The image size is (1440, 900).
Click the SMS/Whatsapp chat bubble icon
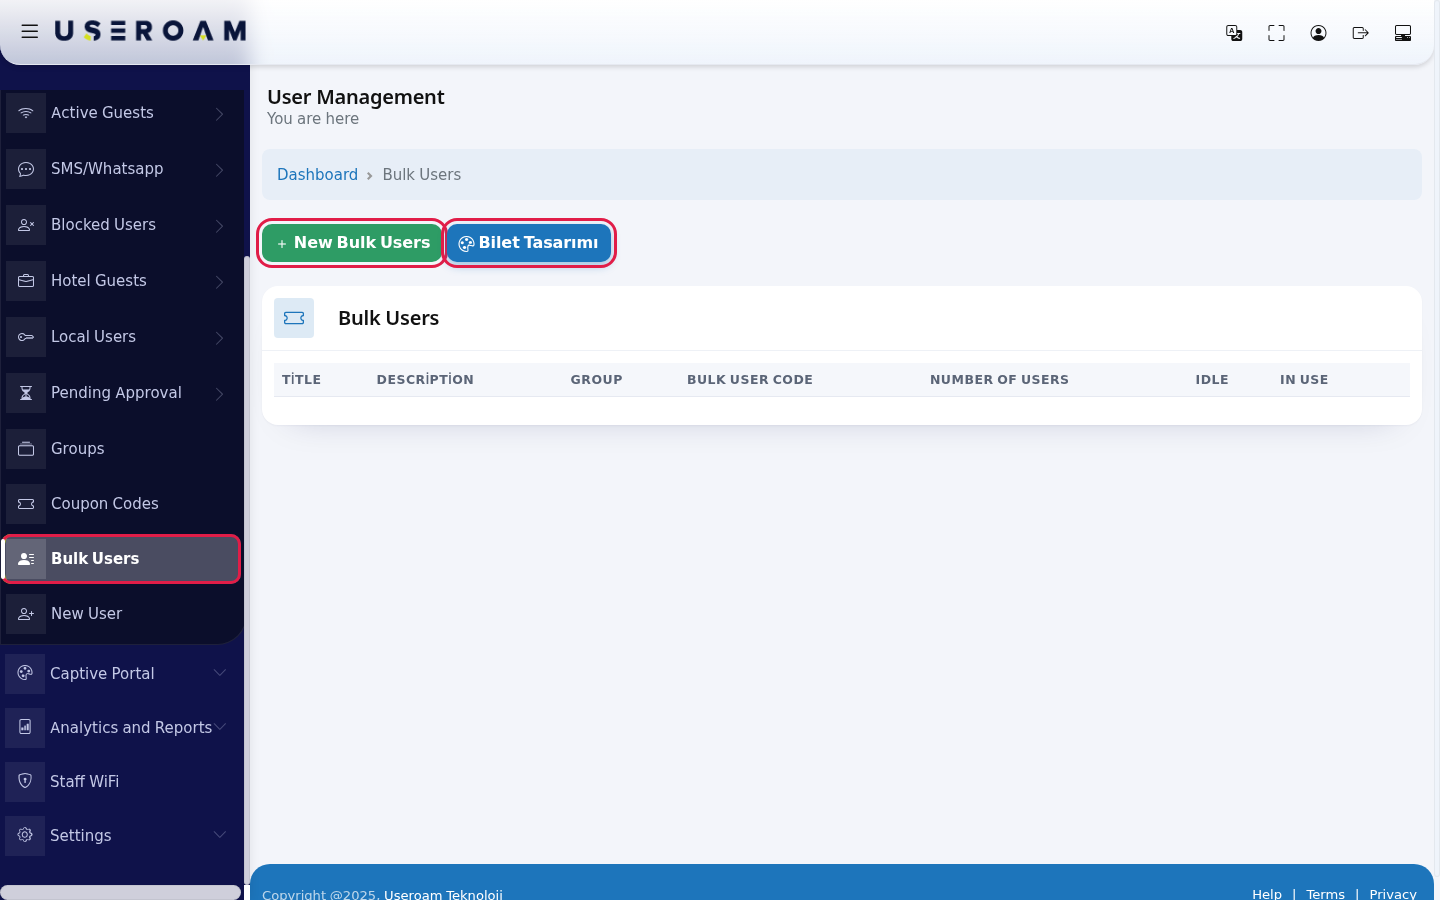[26, 169]
